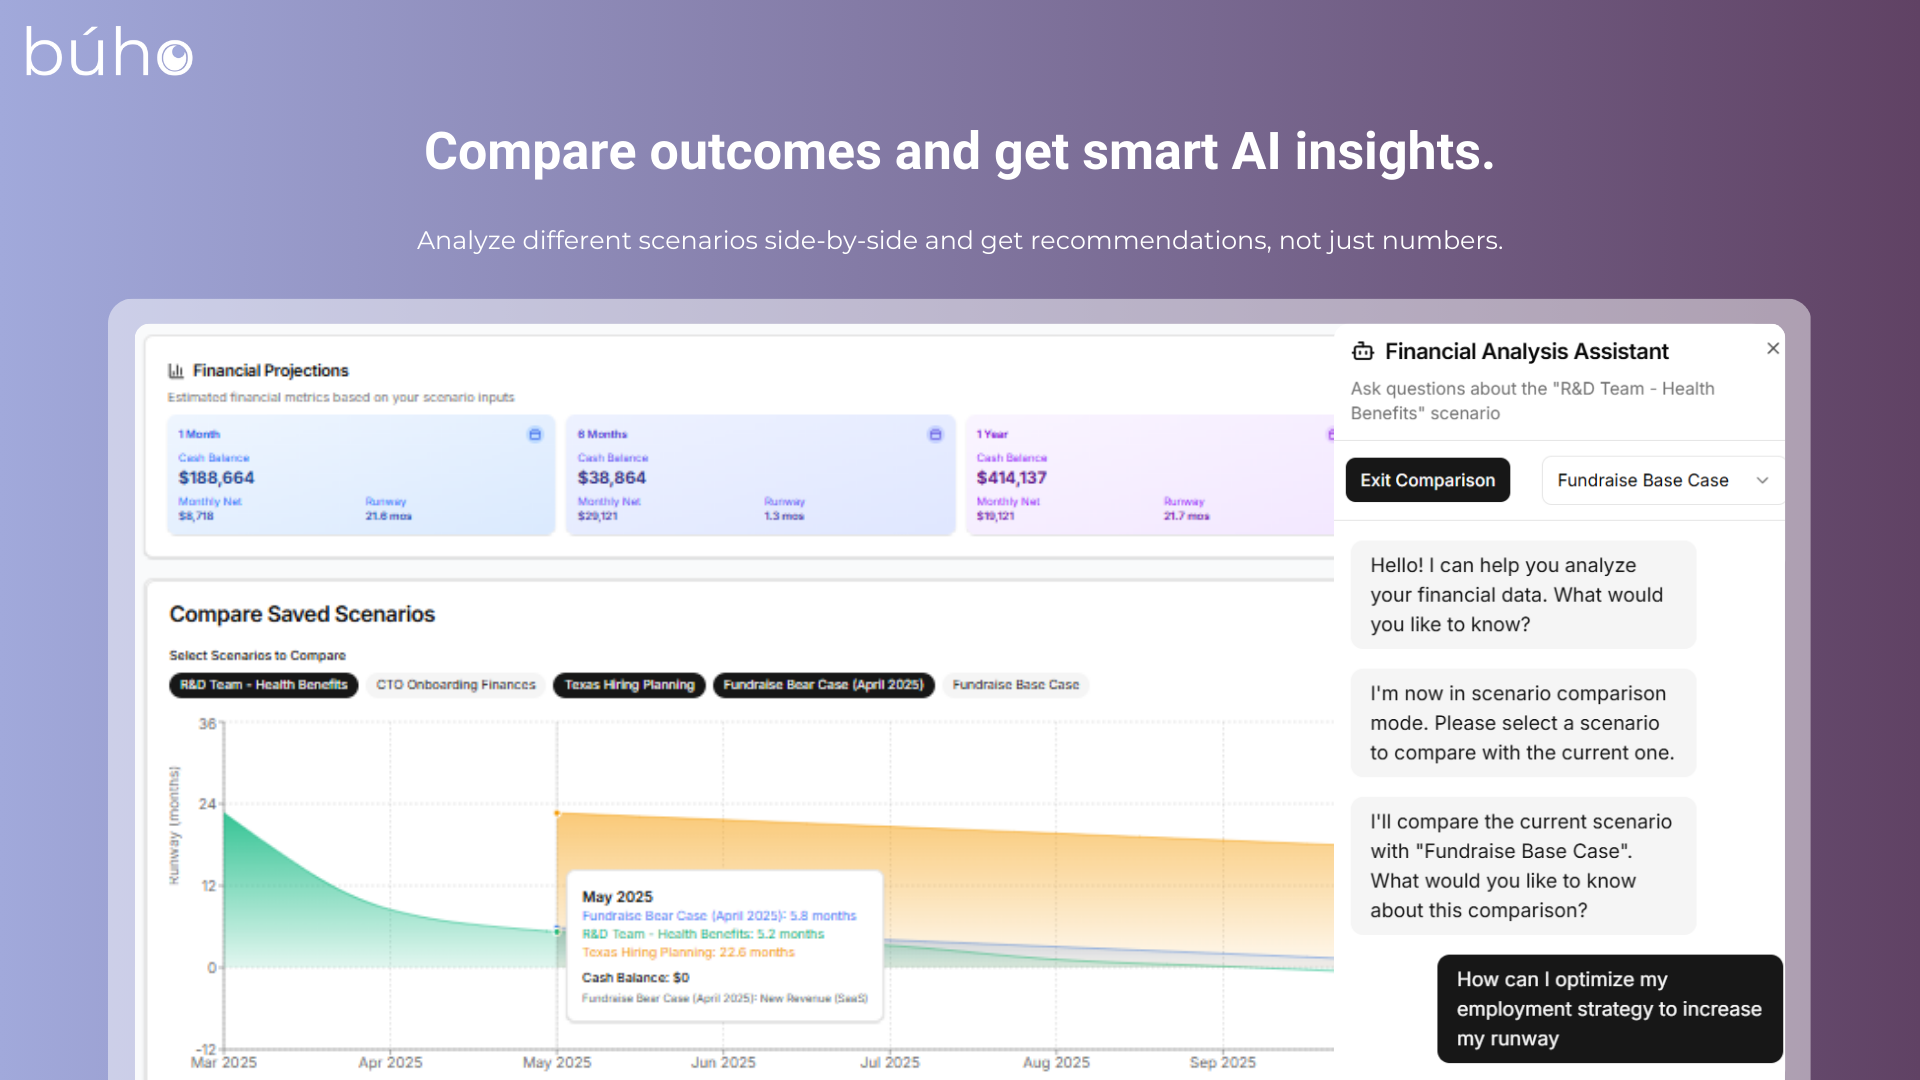Toggle off Fundraise Bear Case (April 2025) chip

click(823, 685)
